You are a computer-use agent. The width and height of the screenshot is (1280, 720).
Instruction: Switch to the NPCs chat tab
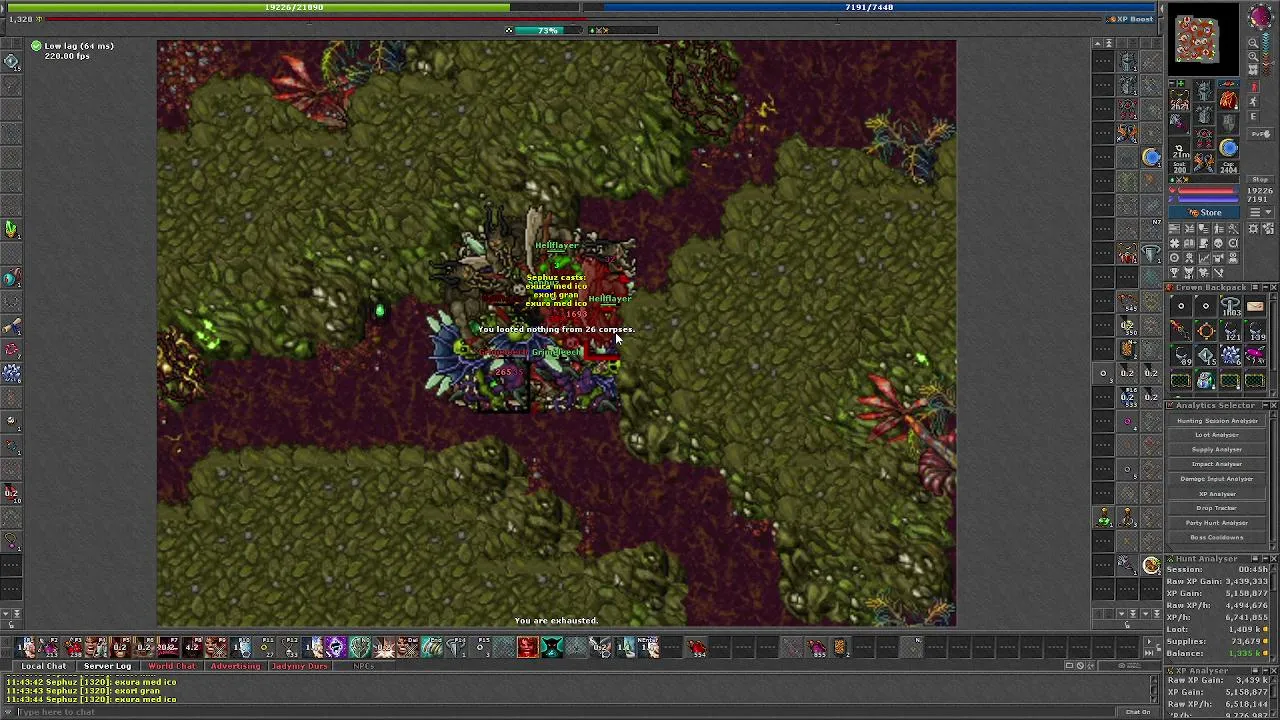(363, 666)
